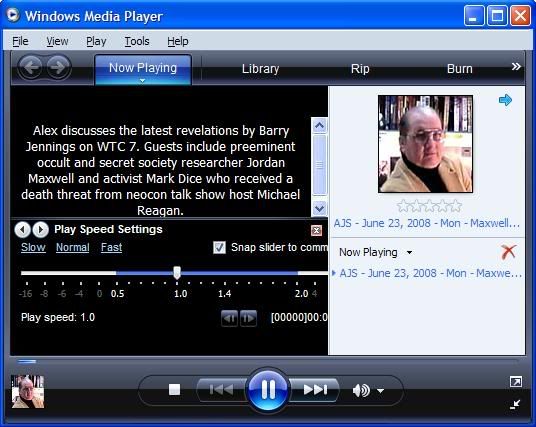Set play speed to Normal
The image size is (536, 427).
(72, 247)
